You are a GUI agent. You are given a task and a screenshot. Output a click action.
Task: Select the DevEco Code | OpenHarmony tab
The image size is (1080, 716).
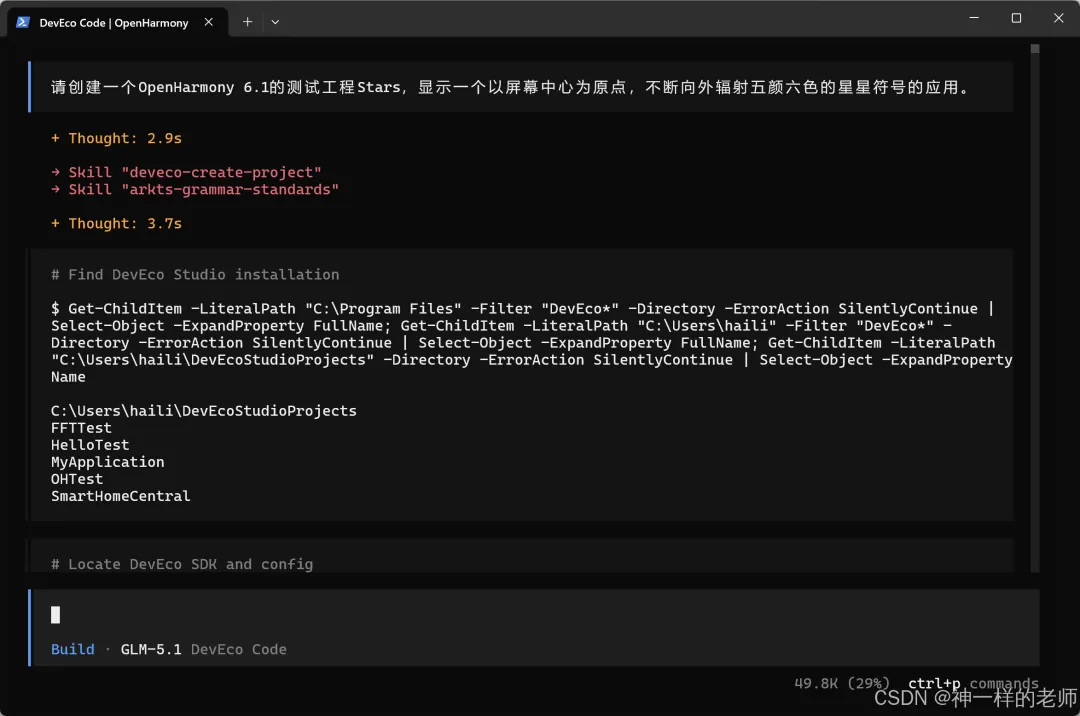117,22
